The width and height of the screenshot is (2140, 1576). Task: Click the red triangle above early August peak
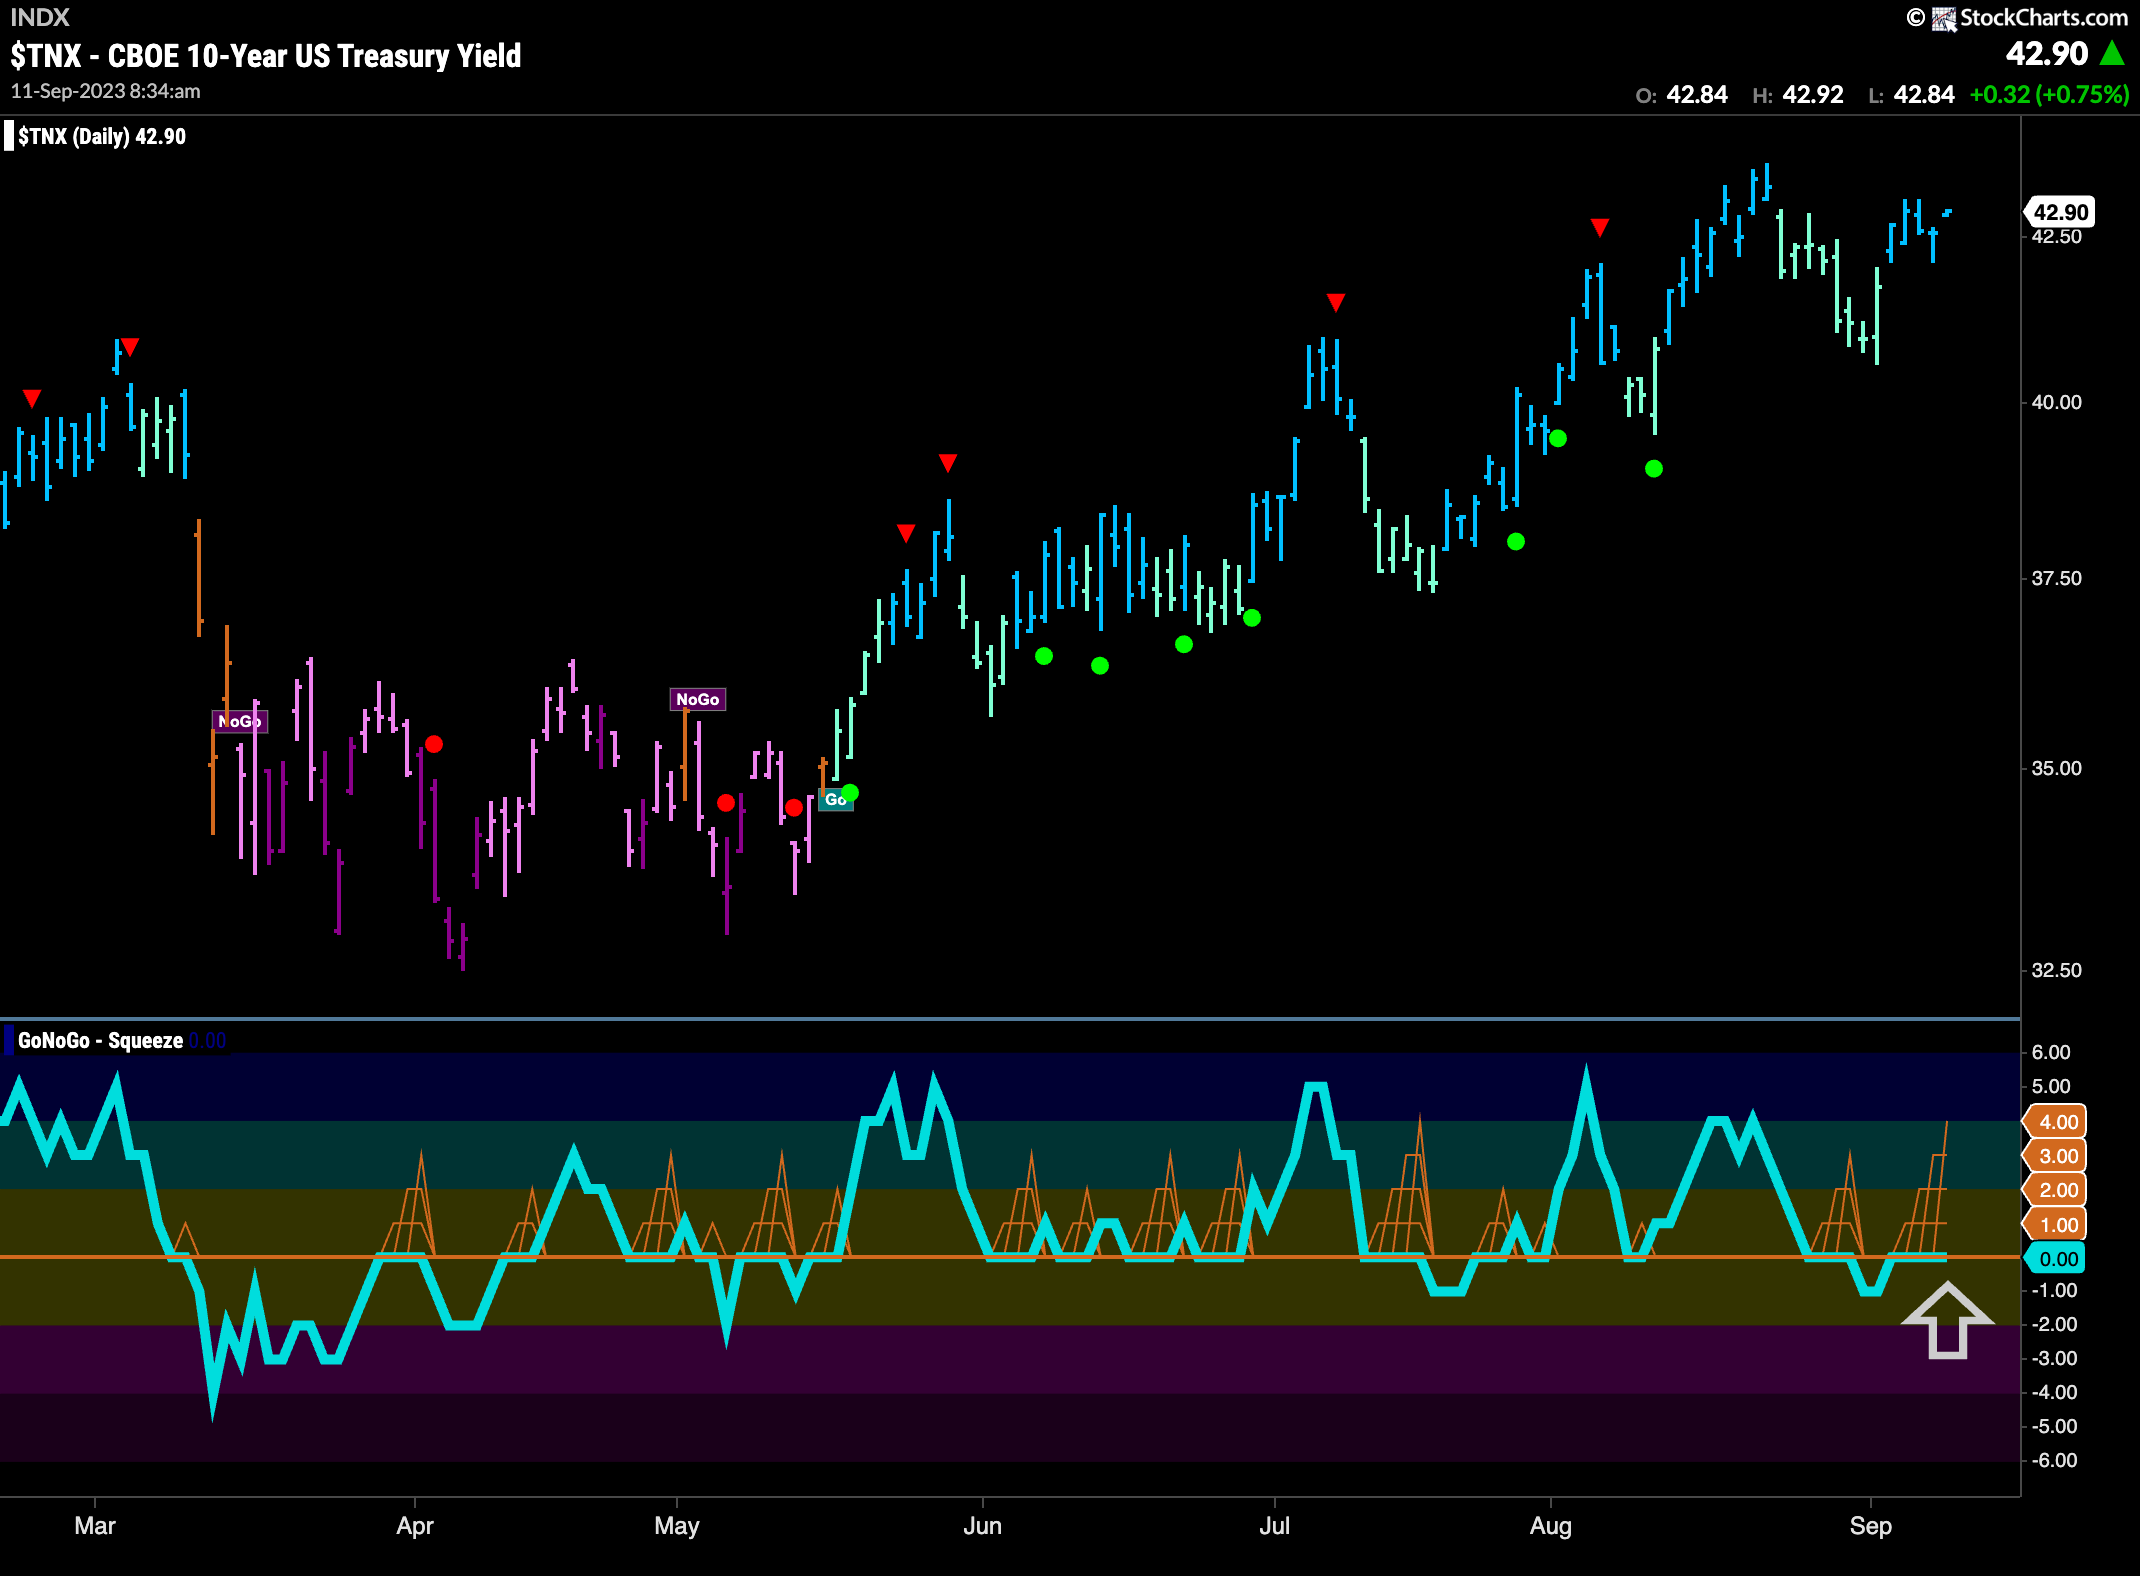click(x=1600, y=228)
